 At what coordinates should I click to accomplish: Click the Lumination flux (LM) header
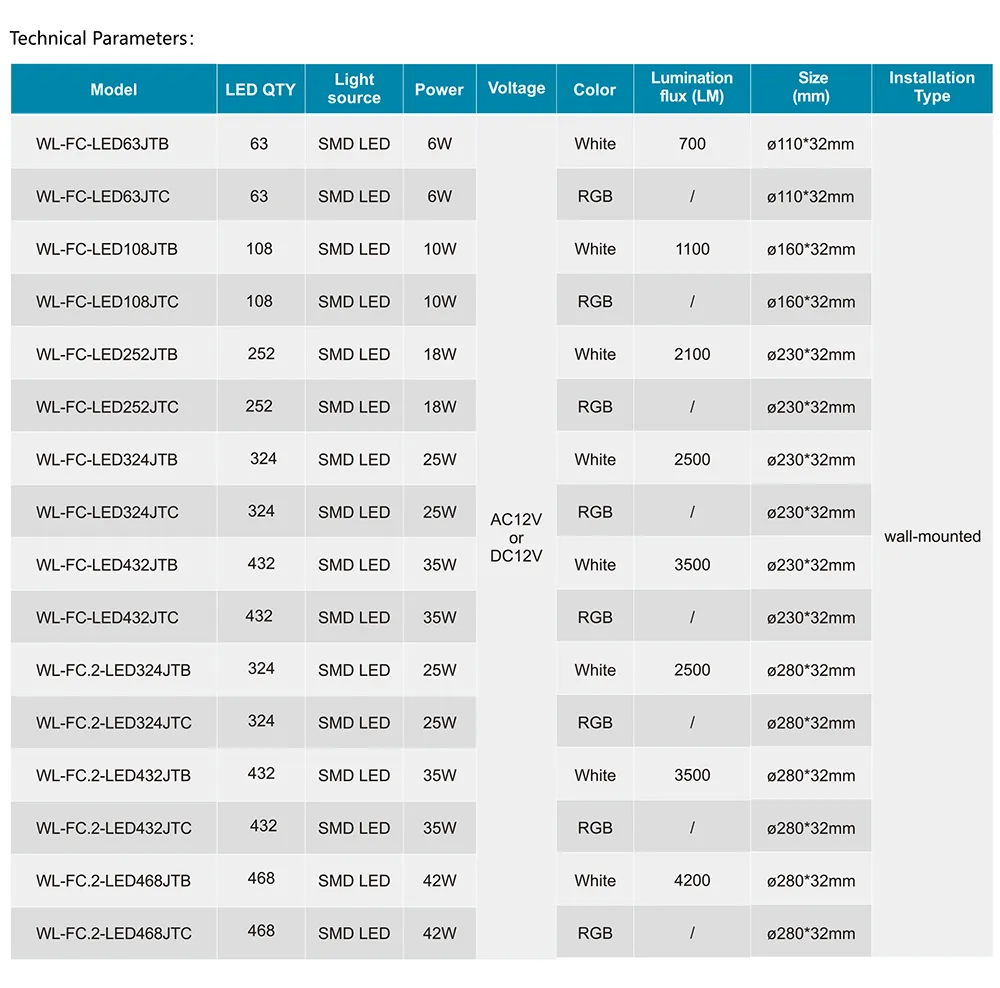coord(692,89)
